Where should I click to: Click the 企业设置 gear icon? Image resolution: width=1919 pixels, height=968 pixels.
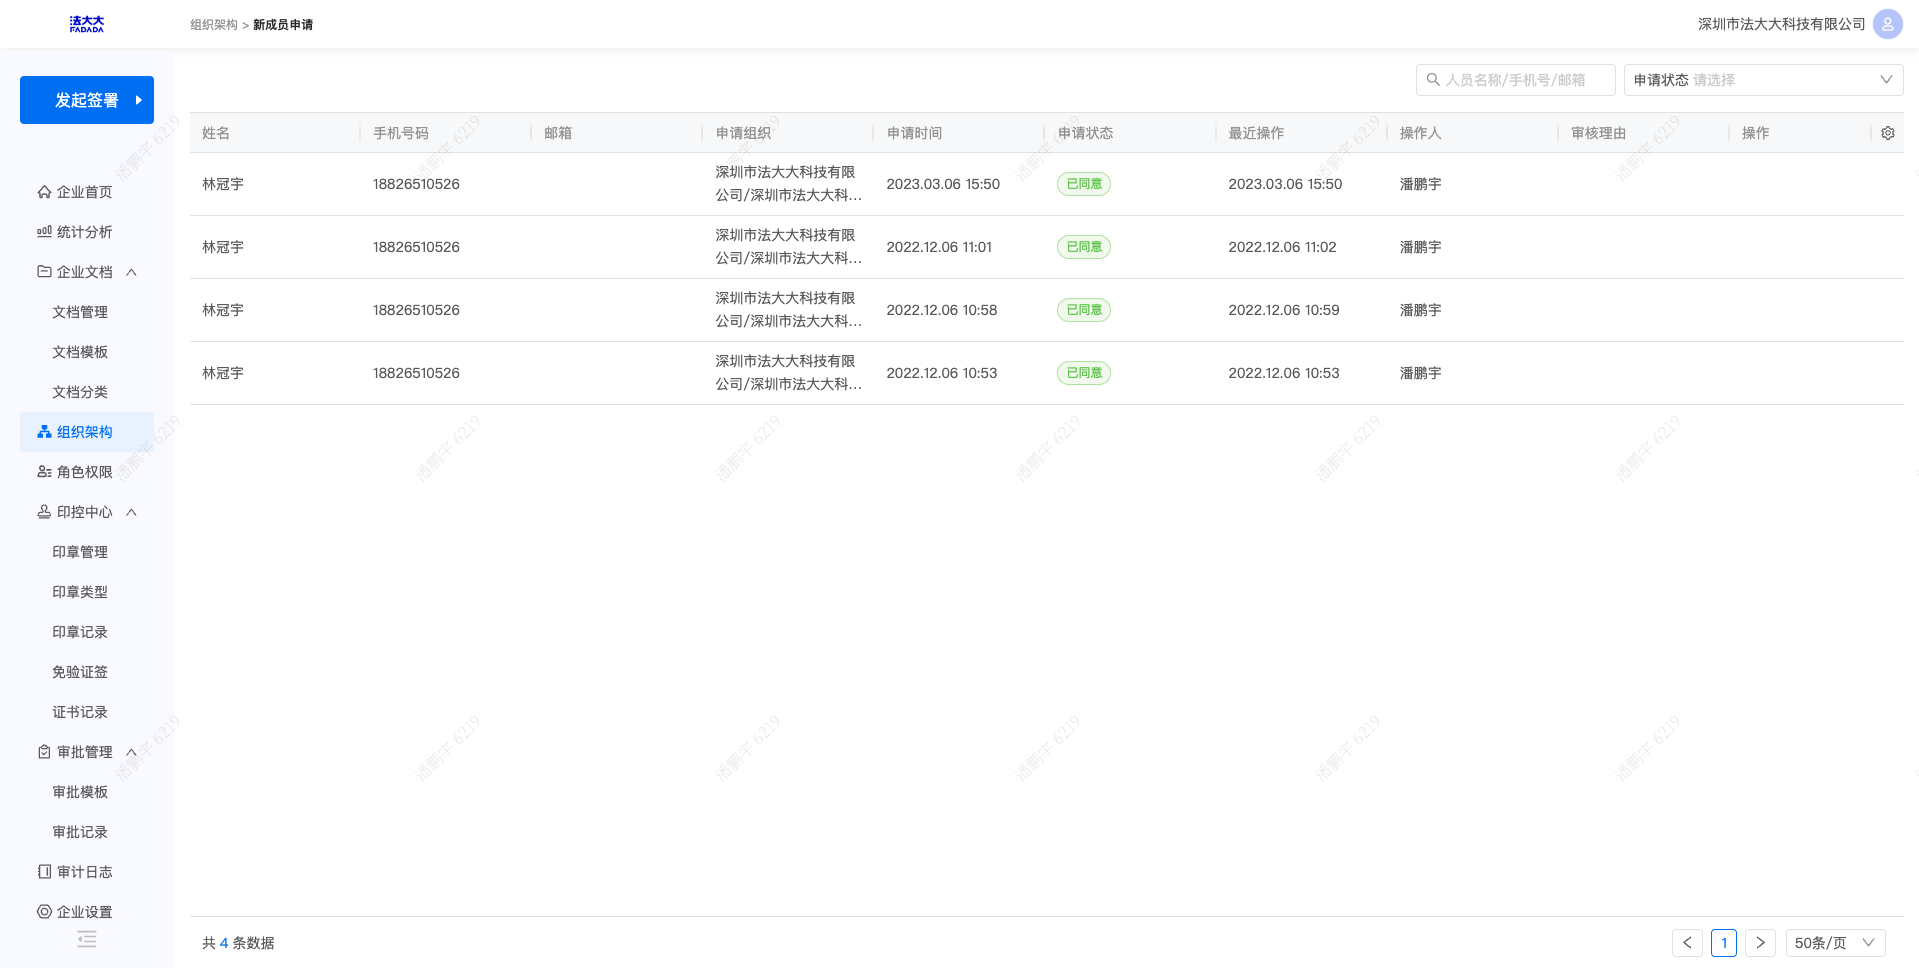pyautogui.click(x=44, y=912)
